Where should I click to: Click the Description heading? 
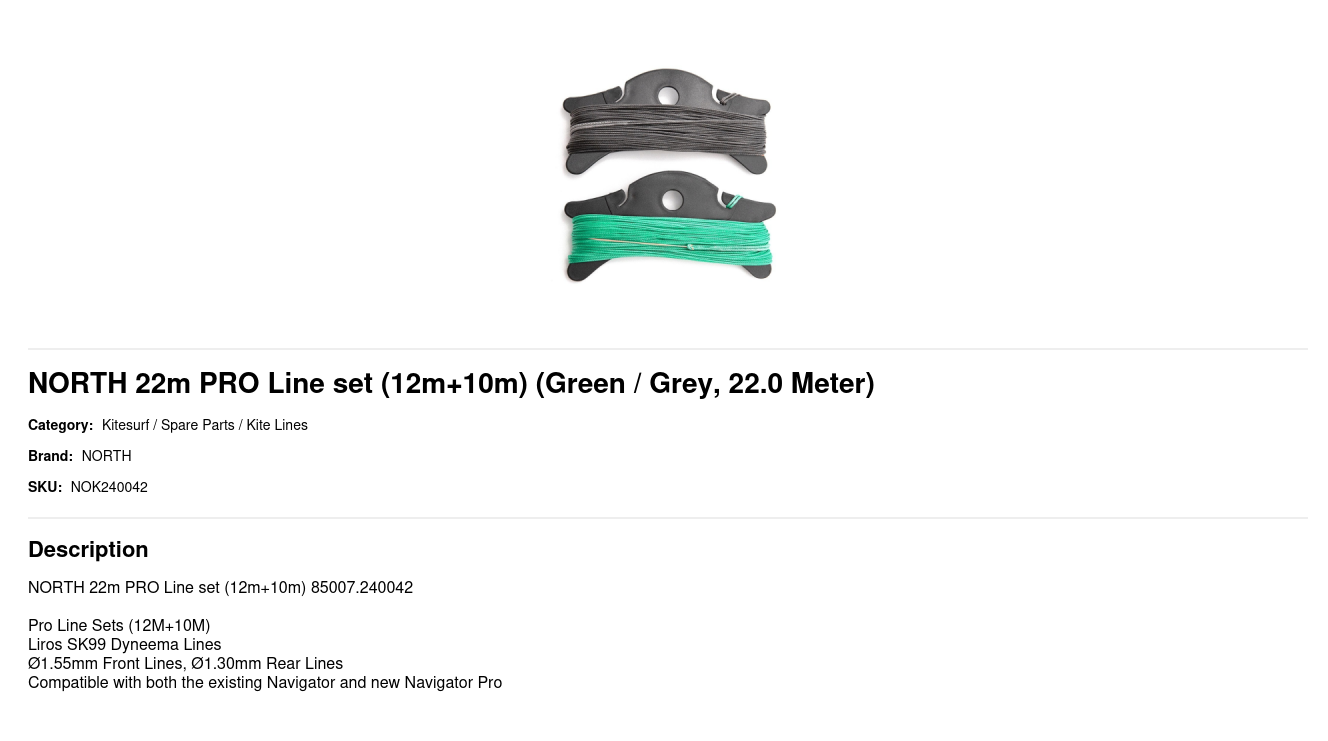[x=88, y=549]
